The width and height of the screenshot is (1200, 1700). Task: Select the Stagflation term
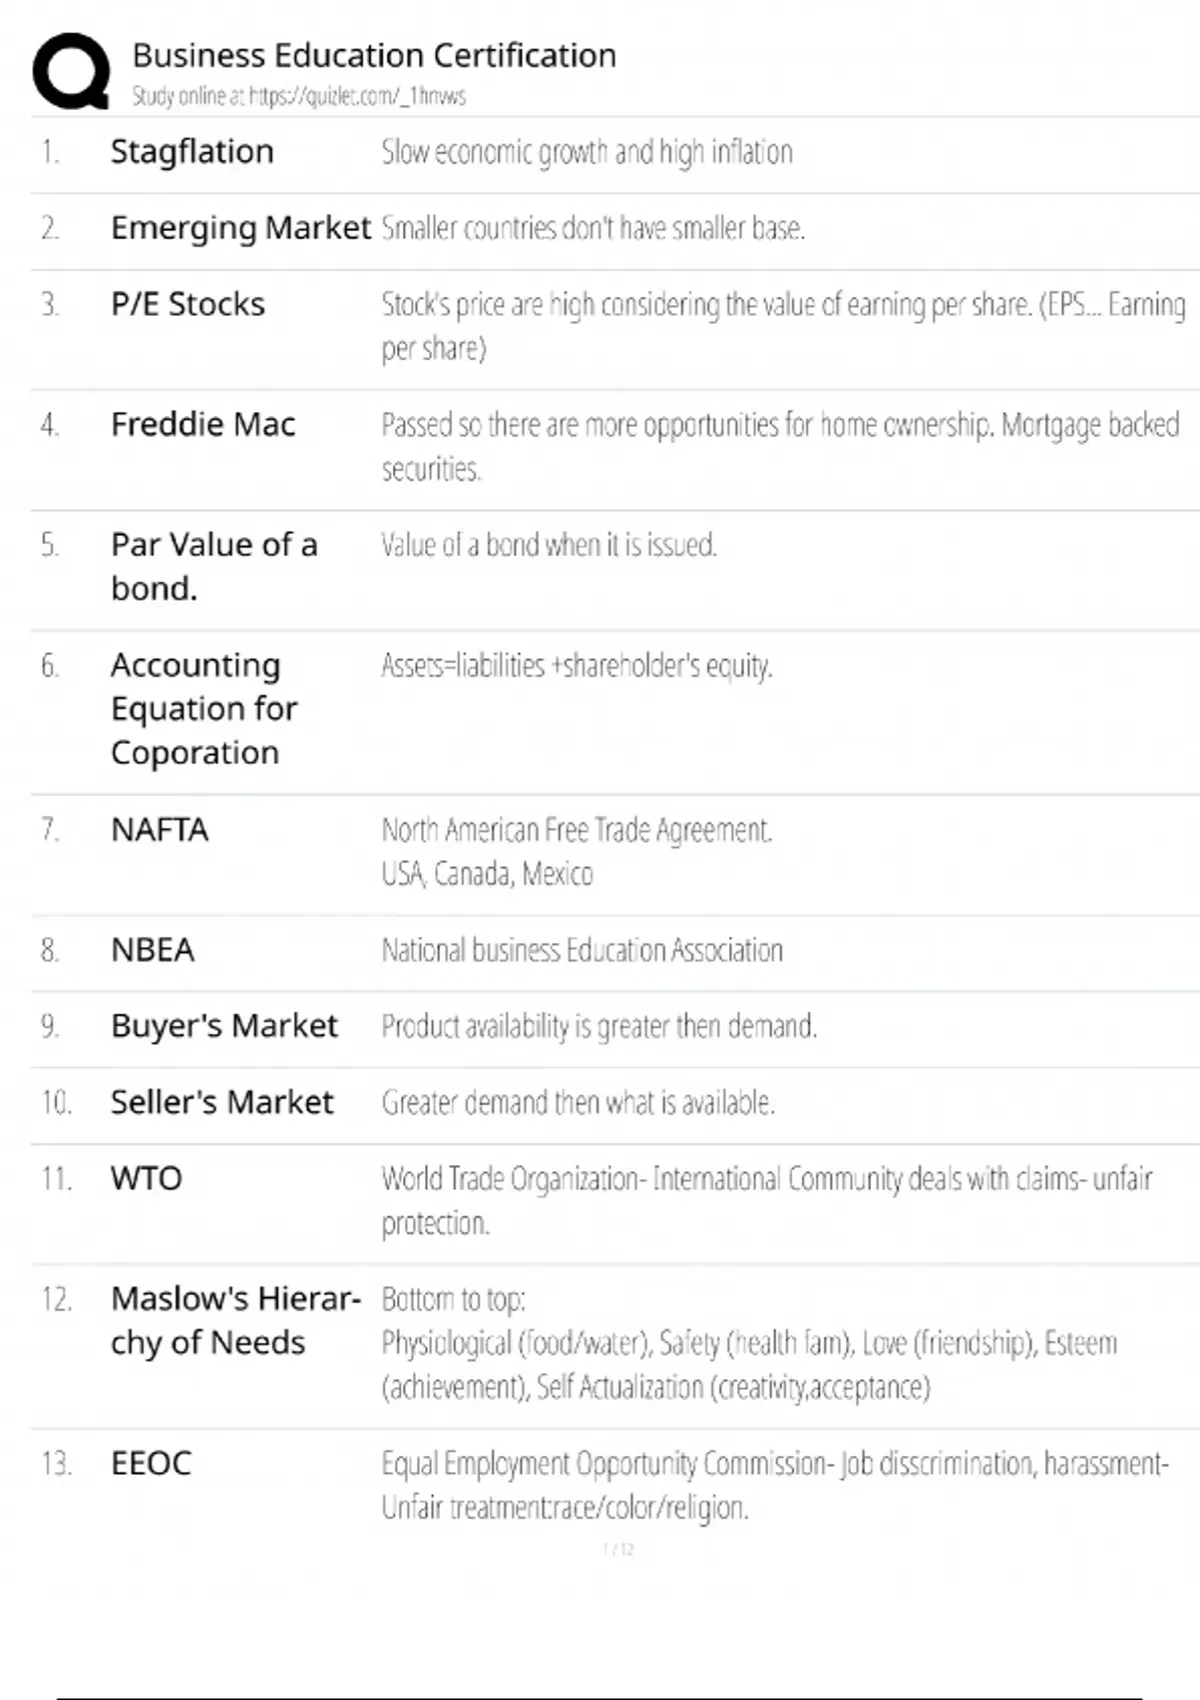[192, 151]
